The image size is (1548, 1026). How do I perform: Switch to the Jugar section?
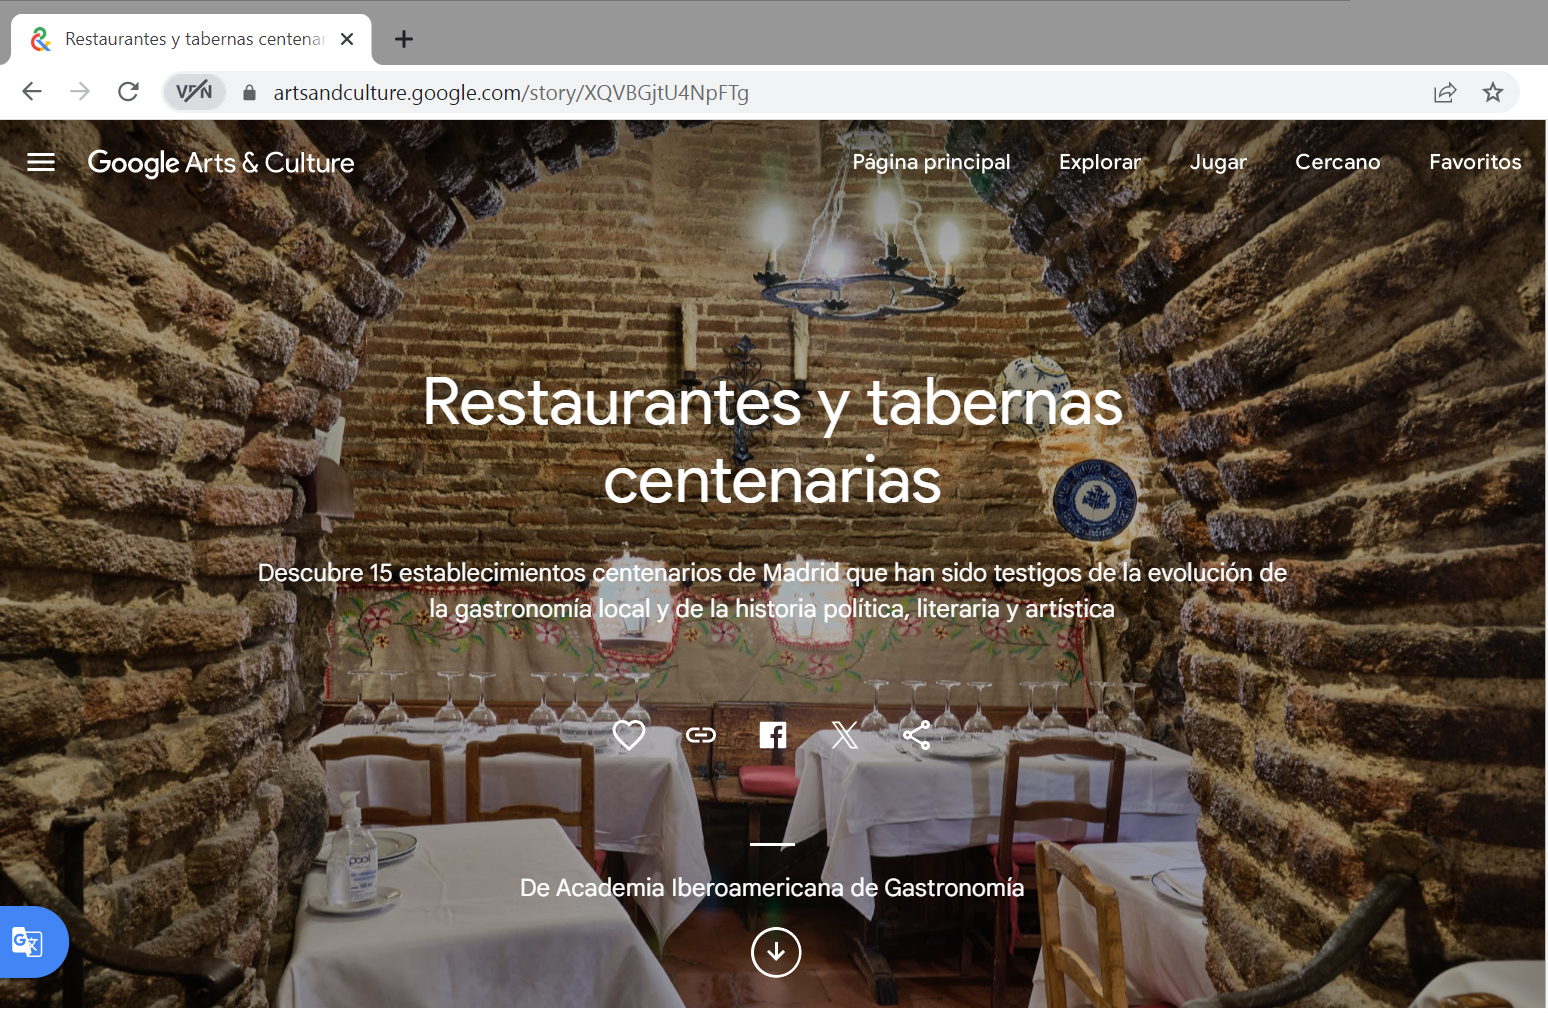1218,162
